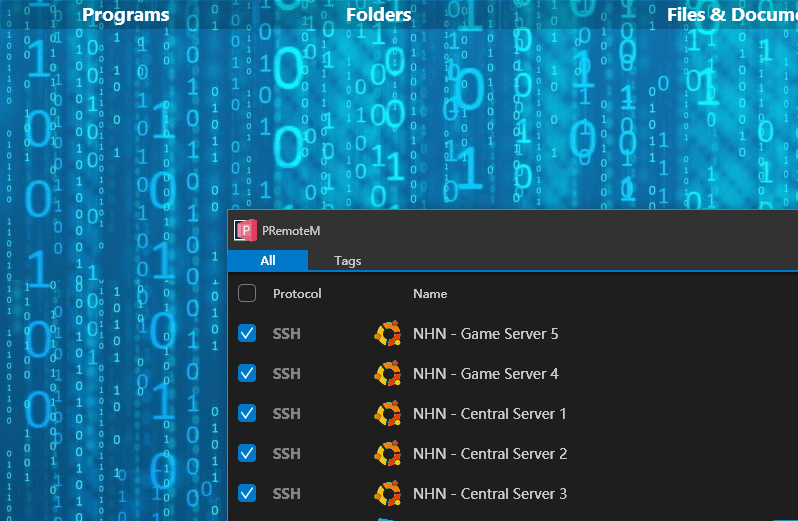The width and height of the screenshot is (798, 521).
Task: Sort by the Name column header
Action: [x=430, y=294]
